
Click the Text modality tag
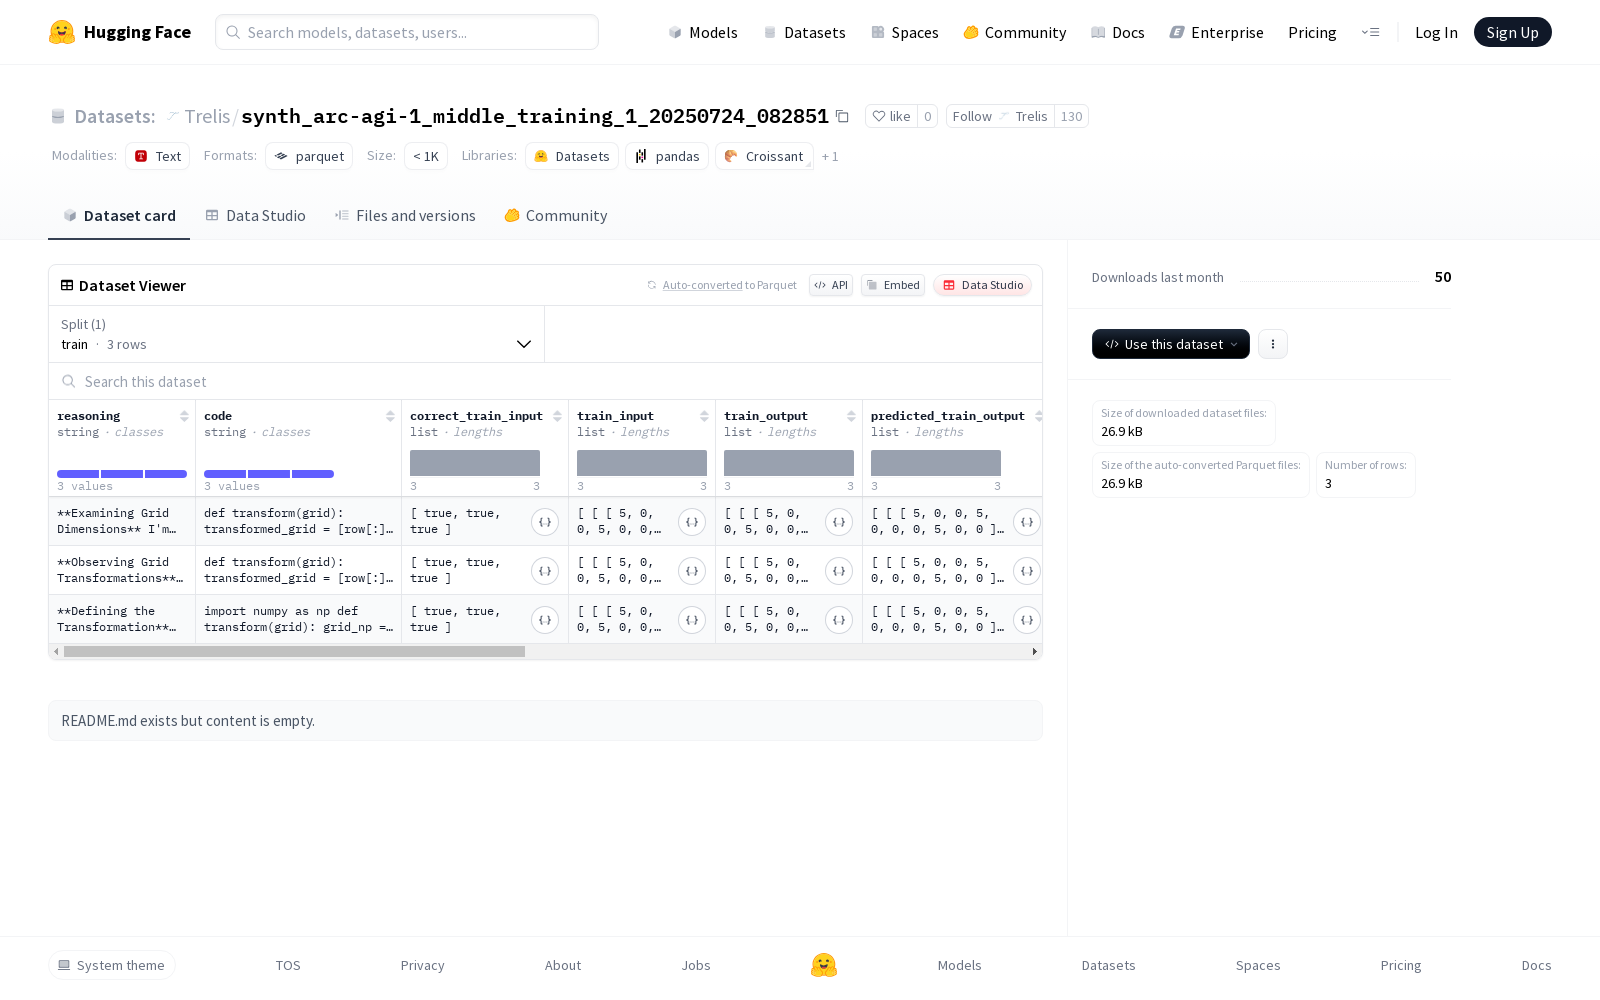coord(158,156)
